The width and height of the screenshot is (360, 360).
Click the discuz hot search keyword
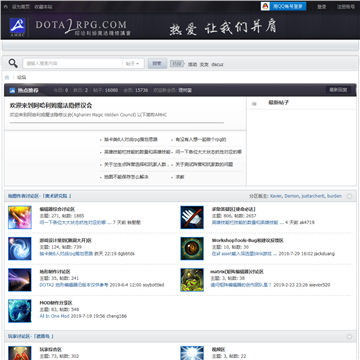(x=217, y=64)
